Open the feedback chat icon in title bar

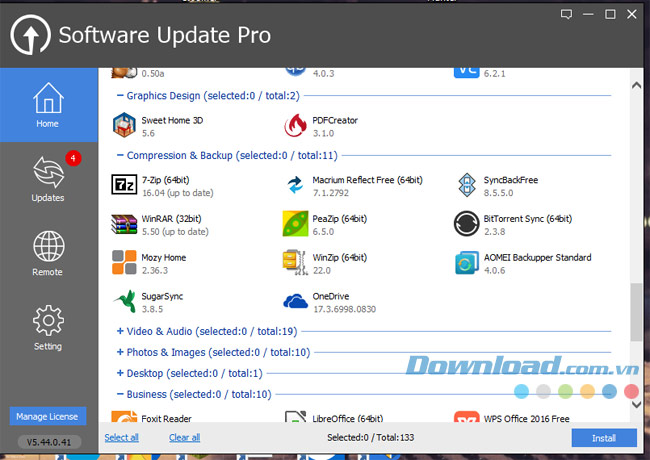[566, 15]
